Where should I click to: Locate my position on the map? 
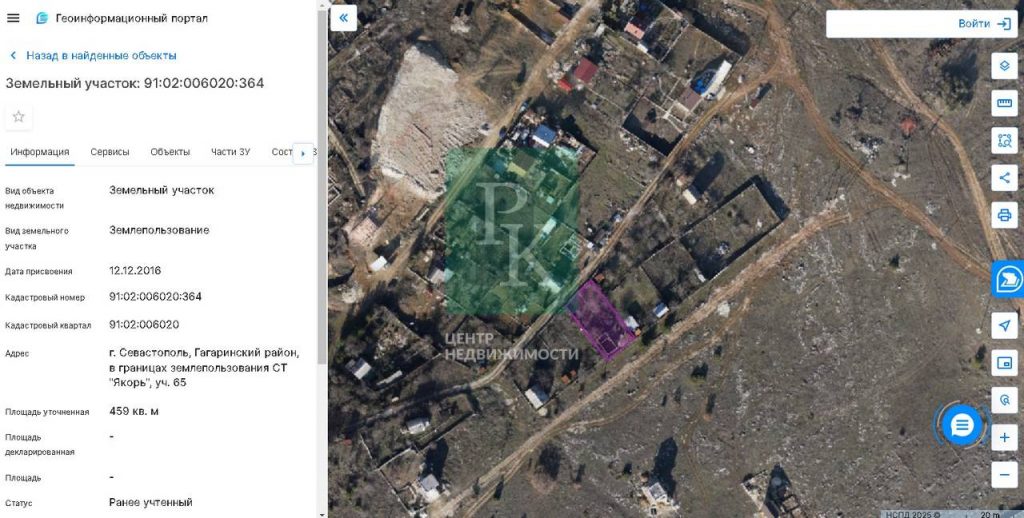point(1004,325)
